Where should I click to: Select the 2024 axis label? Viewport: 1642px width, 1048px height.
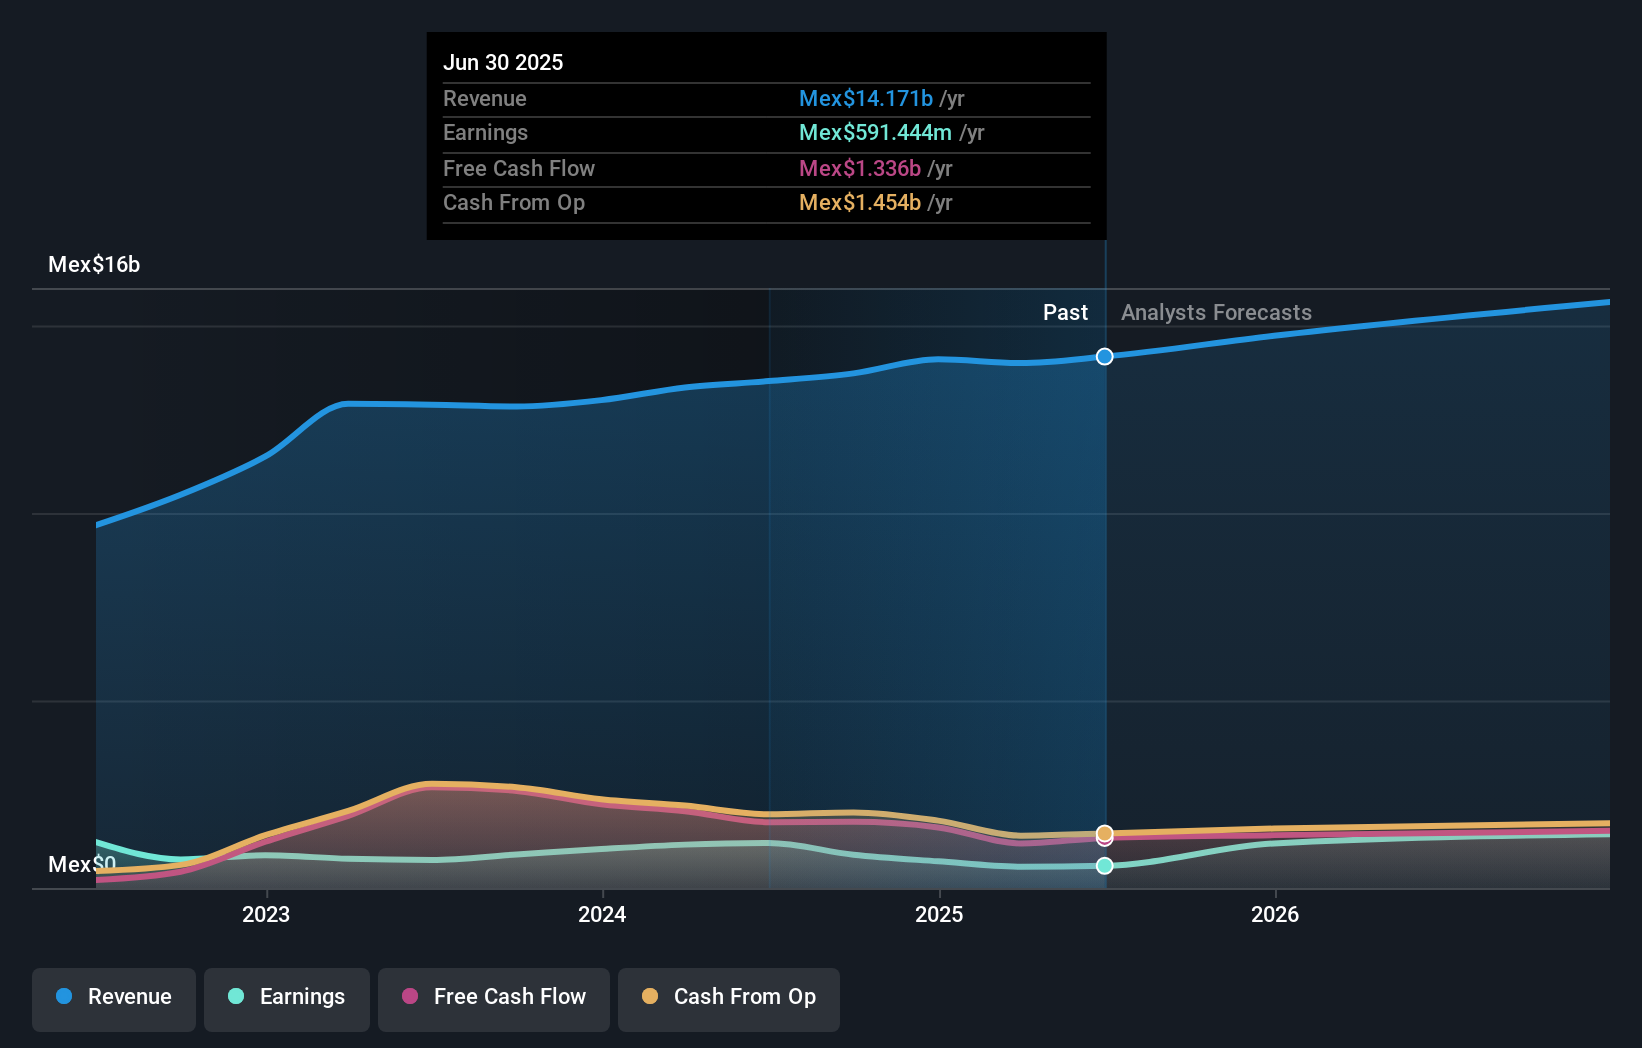602,914
